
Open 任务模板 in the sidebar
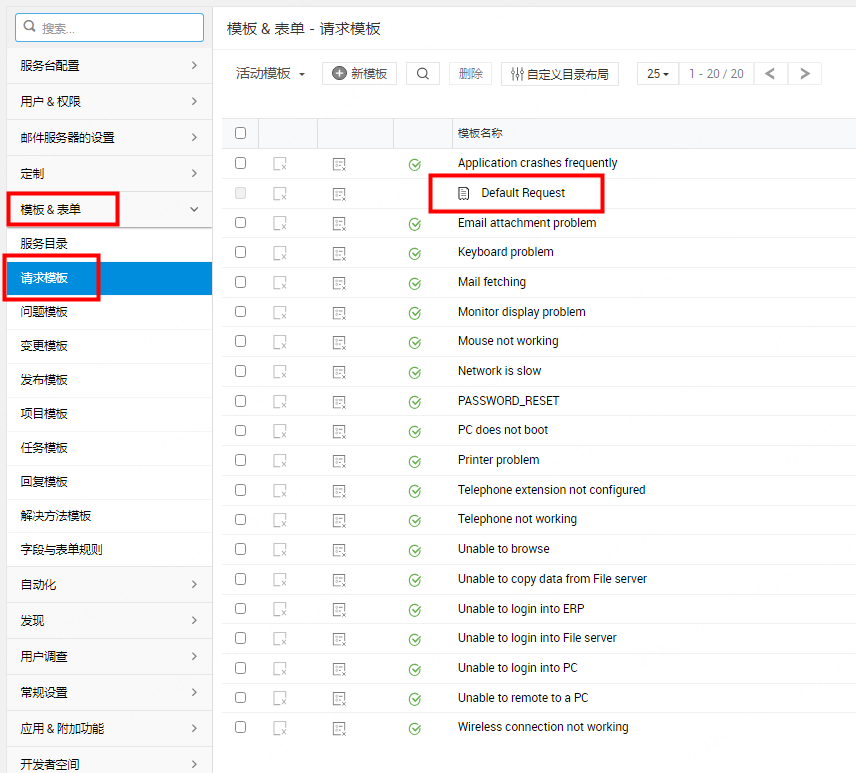pos(109,448)
